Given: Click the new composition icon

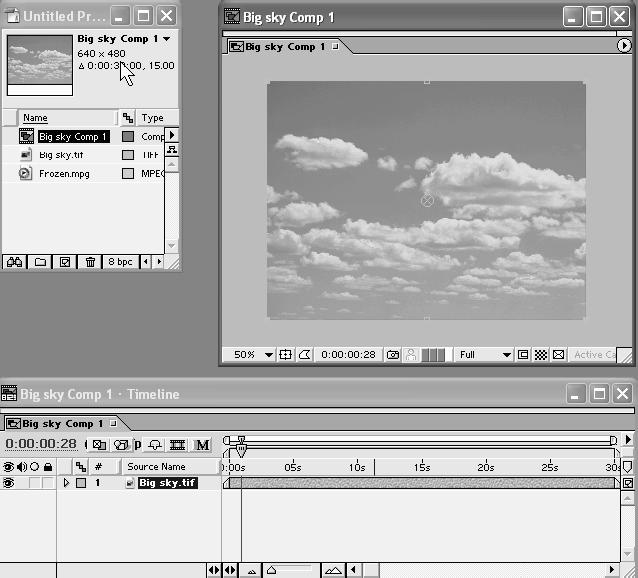Looking at the screenshot, I should (66, 262).
